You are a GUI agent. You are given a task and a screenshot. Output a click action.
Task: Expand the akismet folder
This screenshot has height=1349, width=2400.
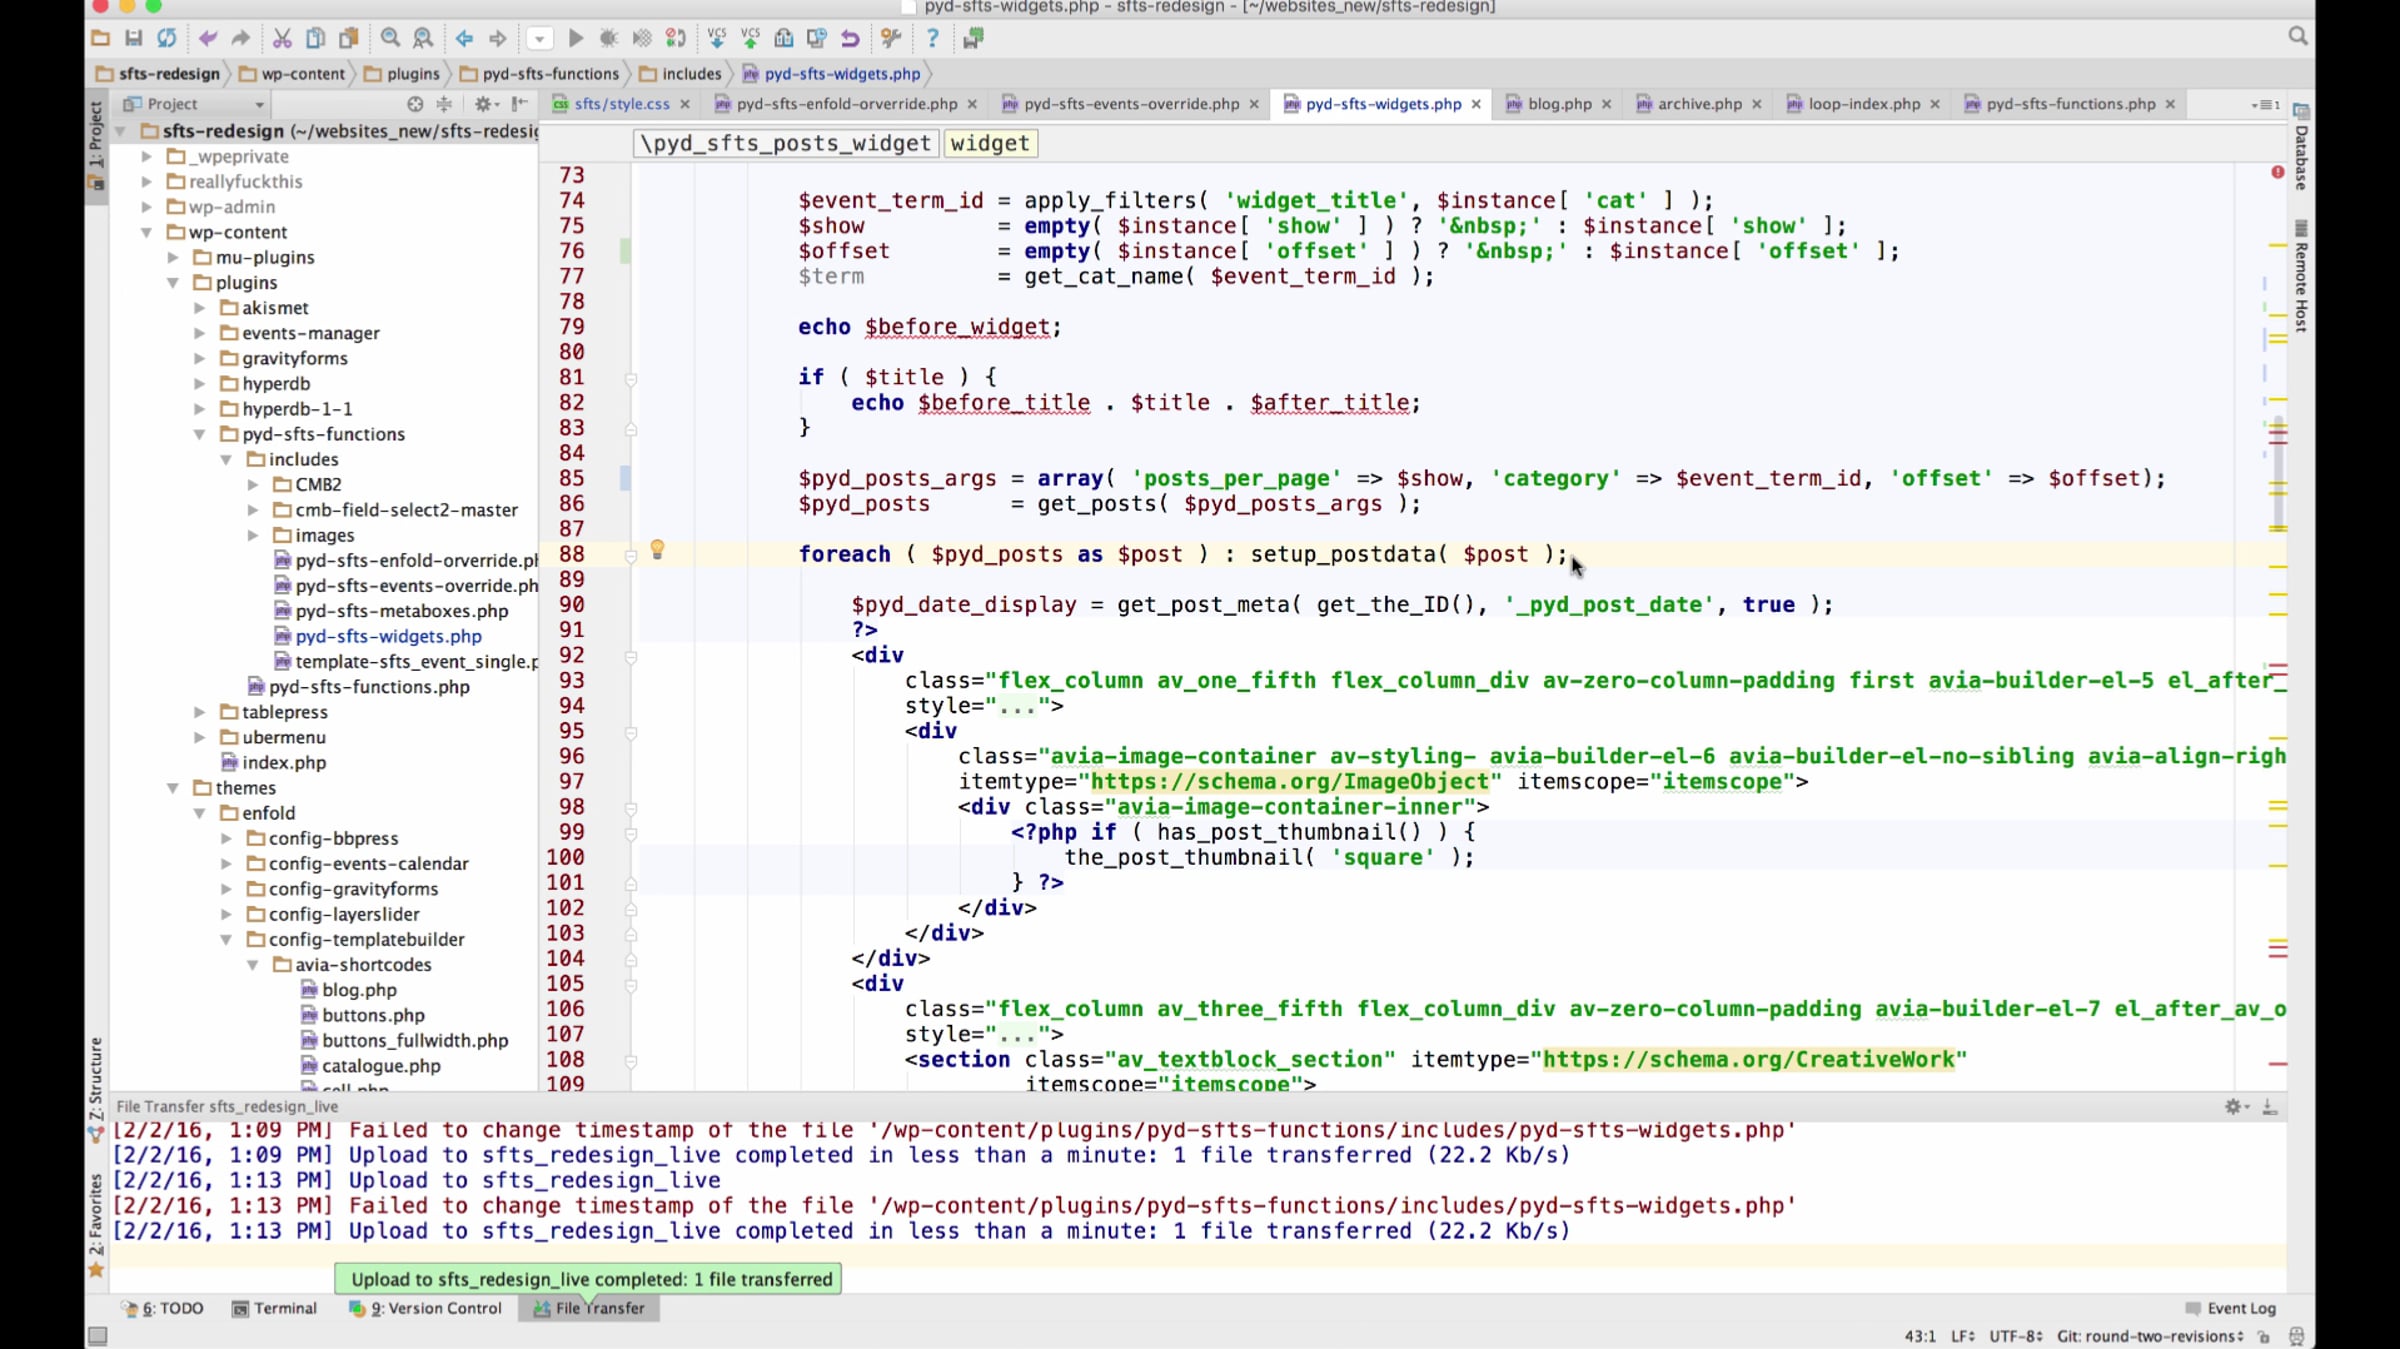(199, 308)
